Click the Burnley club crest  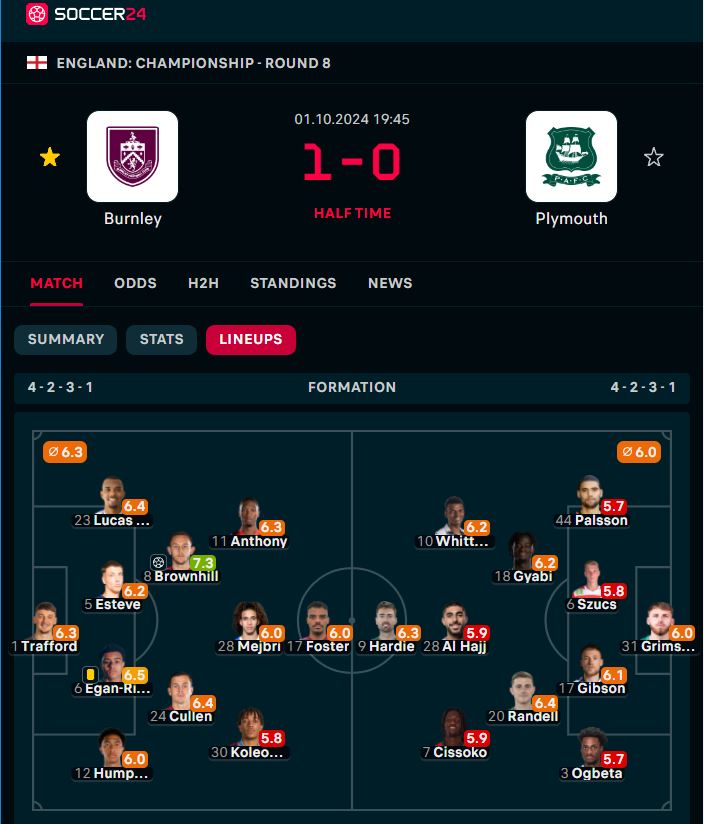coord(132,156)
